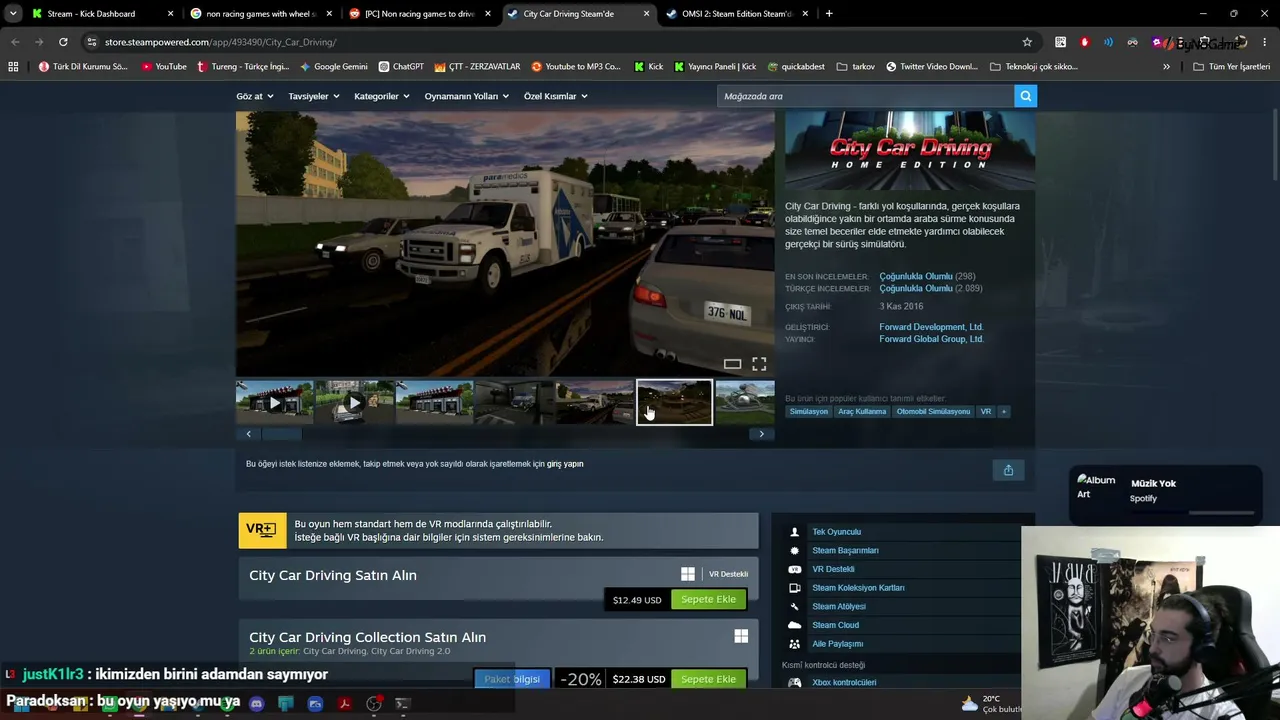Expand the Kategoriler menu
1280x720 pixels.
click(382, 96)
